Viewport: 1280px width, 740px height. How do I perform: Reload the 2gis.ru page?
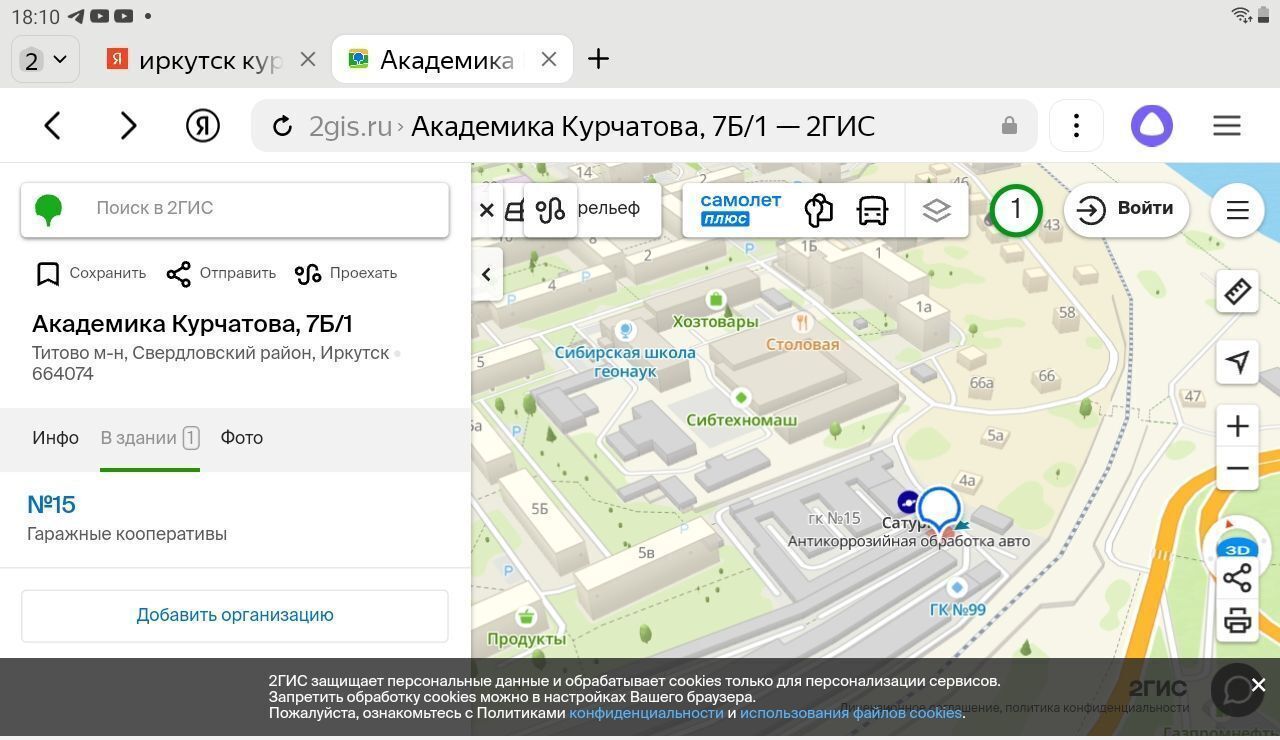pyautogui.click(x=282, y=126)
